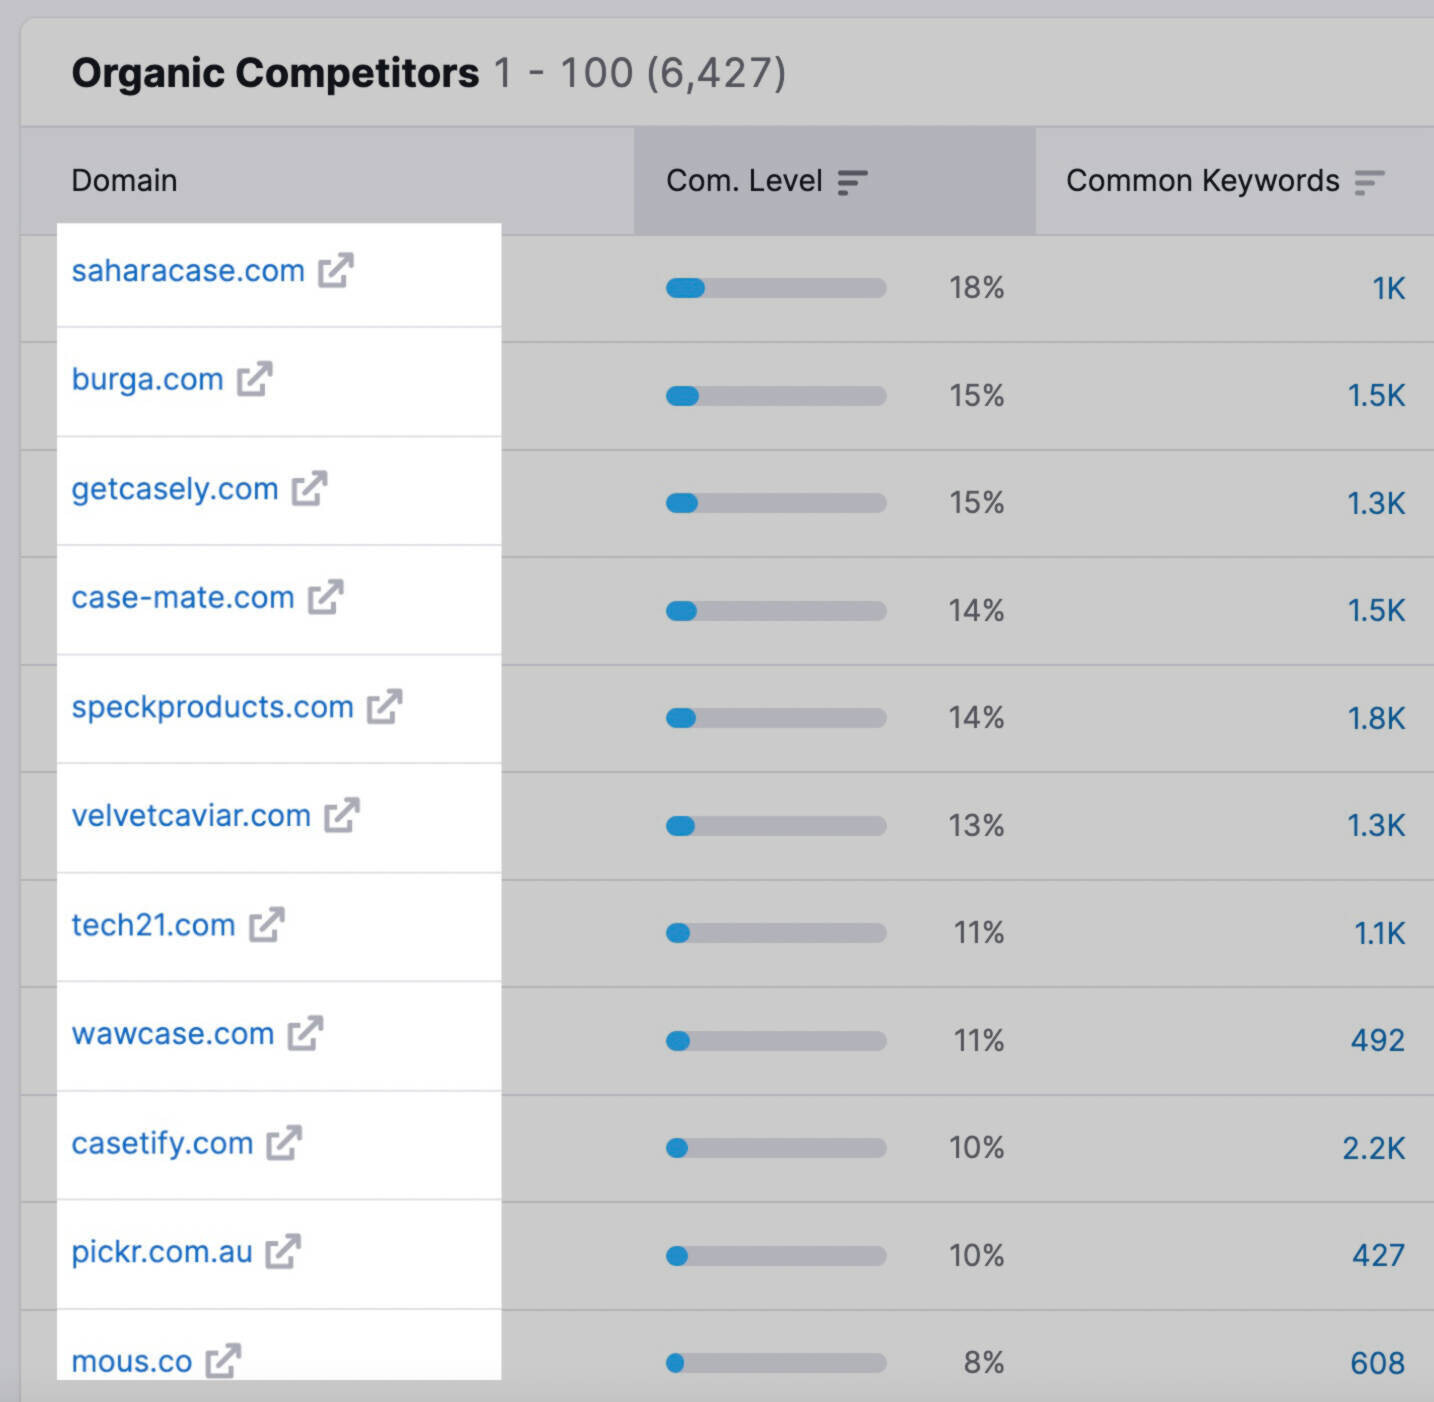This screenshot has width=1434, height=1402.
Task: Click getcasely.com's 15% competition value
Action: tap(976, 503)
